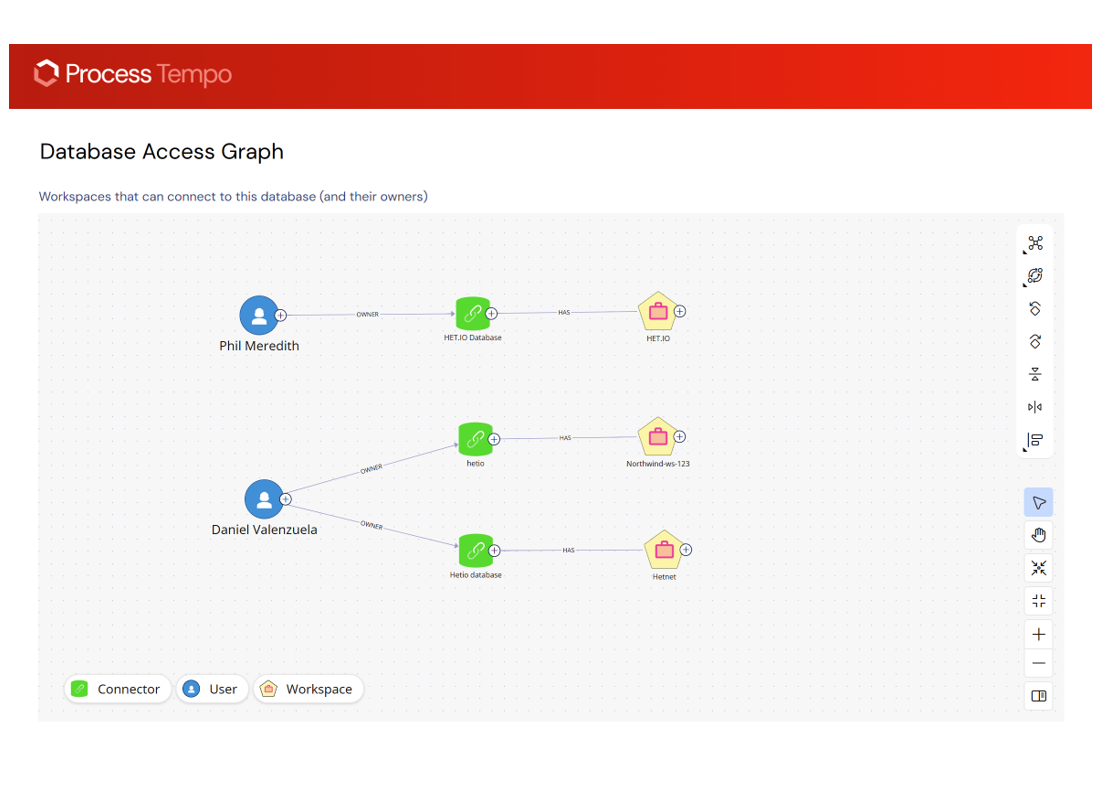Click the Database Access Graph heading
1101x793 pixels.
161,152
